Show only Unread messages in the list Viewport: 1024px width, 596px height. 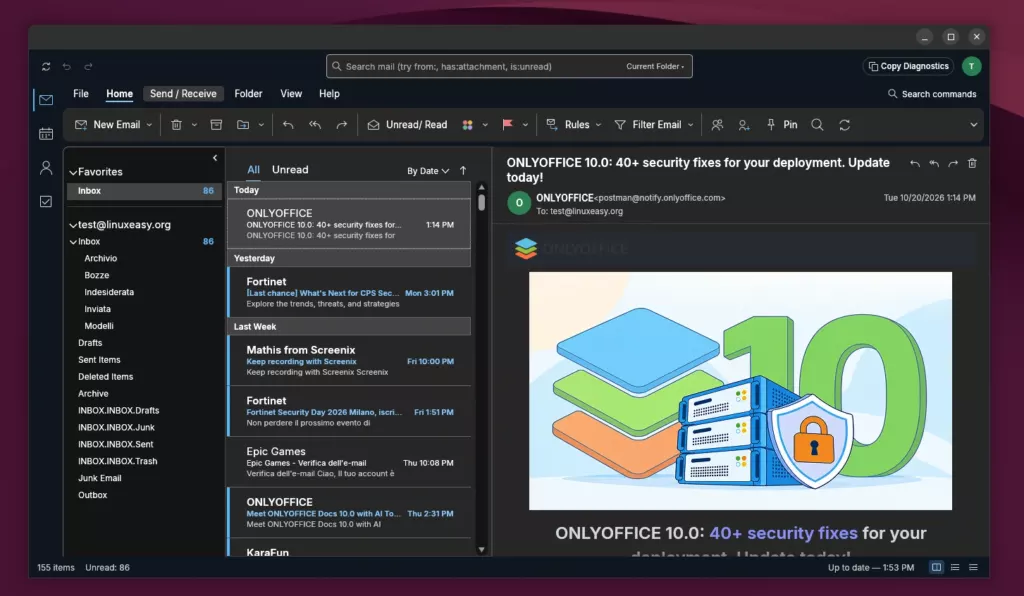coord(290,170)
